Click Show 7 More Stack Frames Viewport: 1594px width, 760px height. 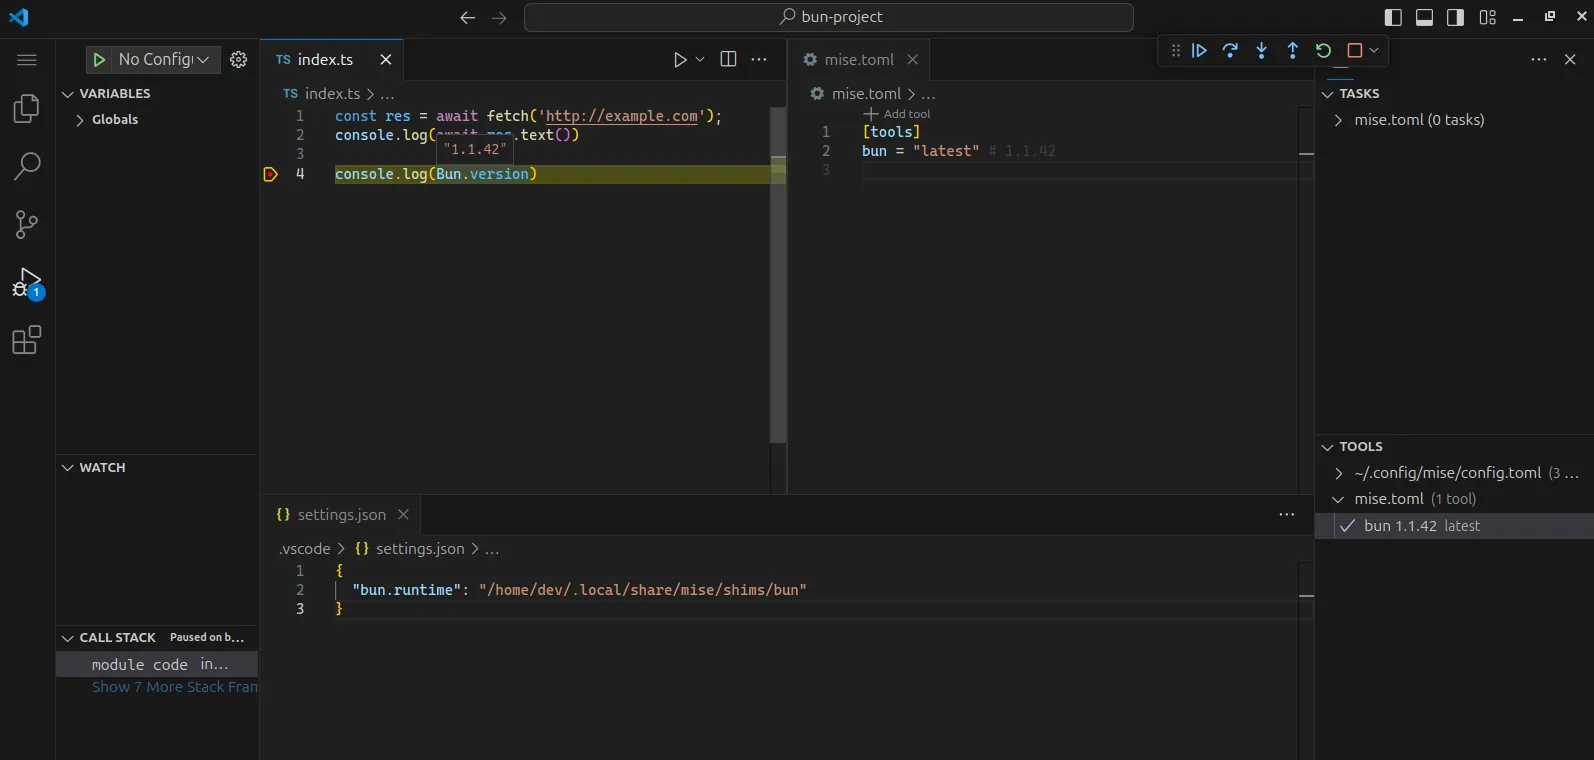pos(174,687)
